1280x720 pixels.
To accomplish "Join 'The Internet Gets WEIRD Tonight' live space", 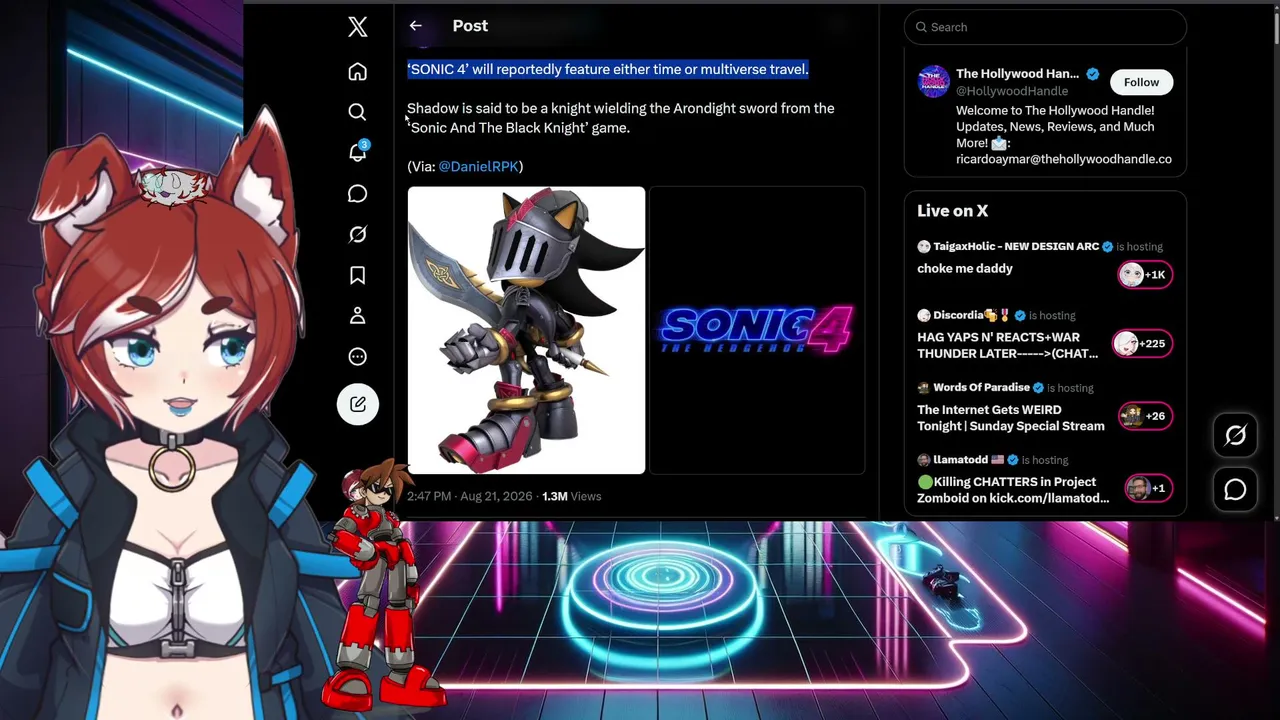I will pyautogui.click(x=1011, y=418).
